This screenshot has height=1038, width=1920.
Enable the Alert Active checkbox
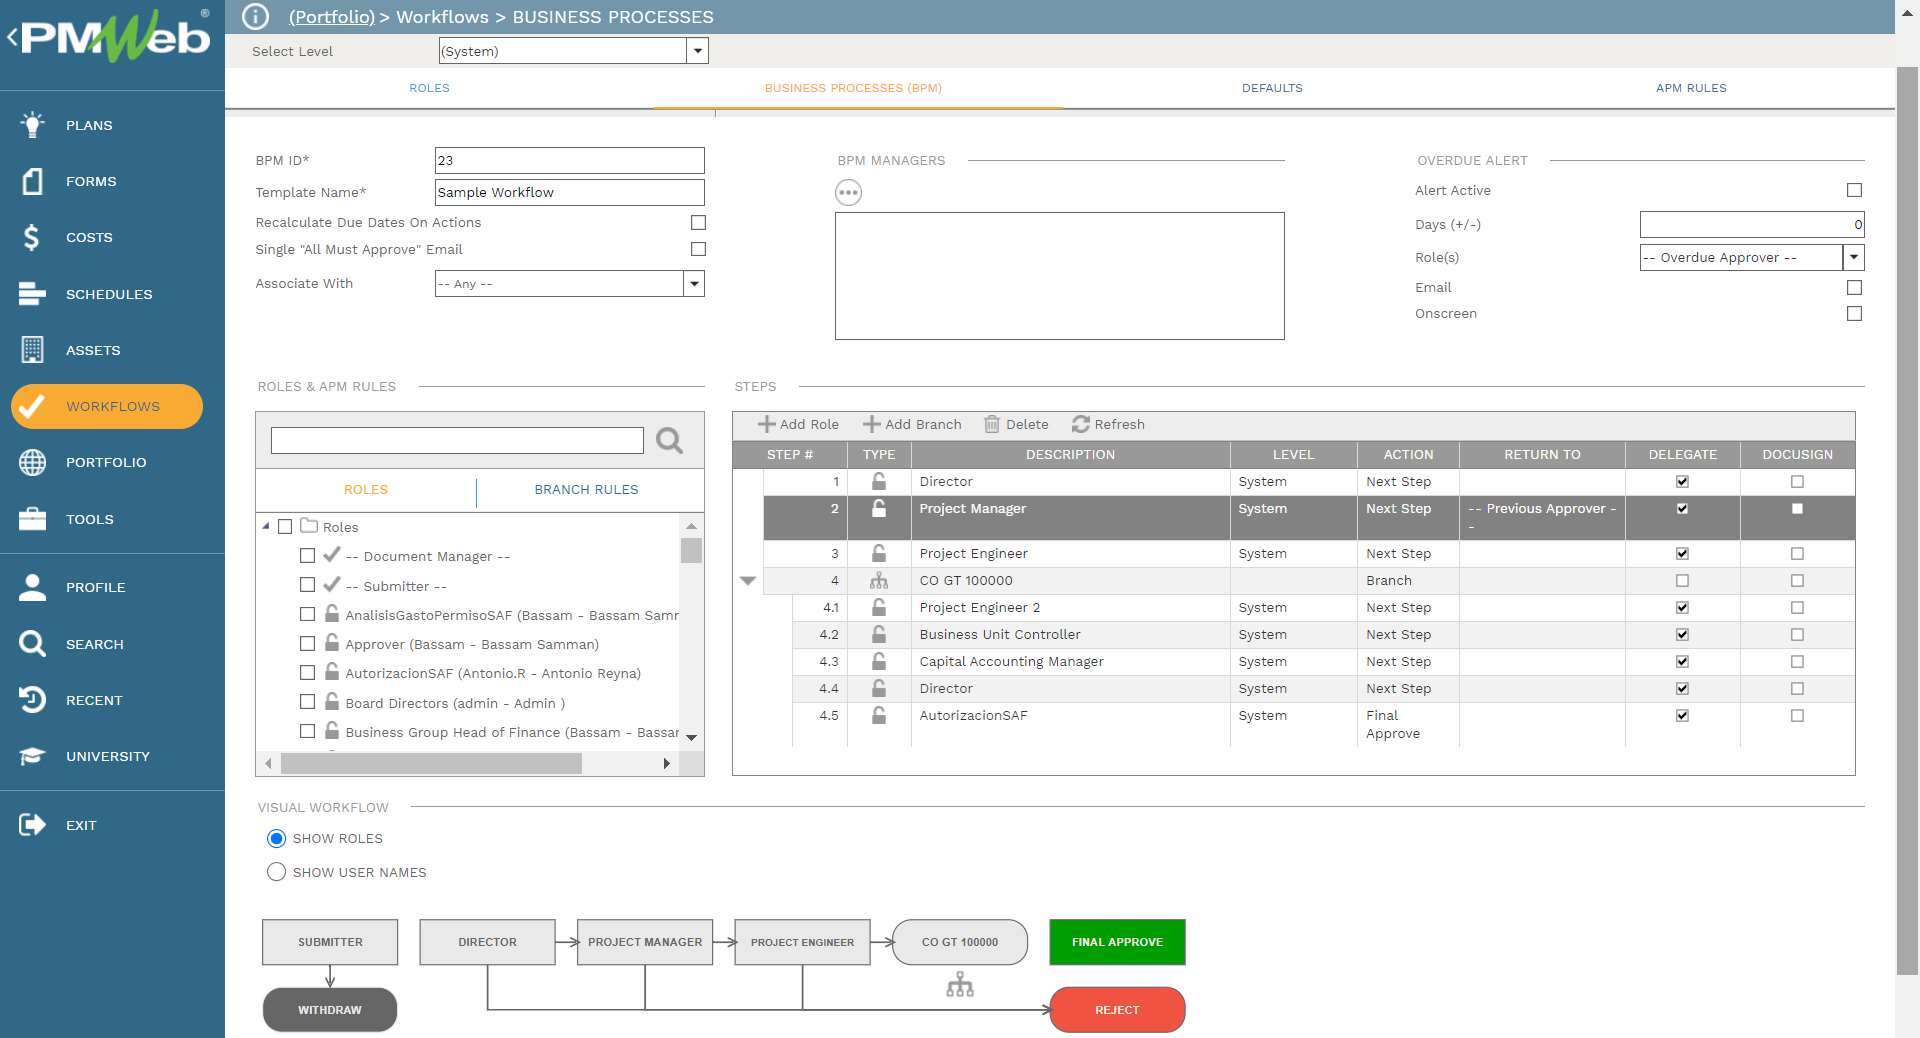(1855, 190)
